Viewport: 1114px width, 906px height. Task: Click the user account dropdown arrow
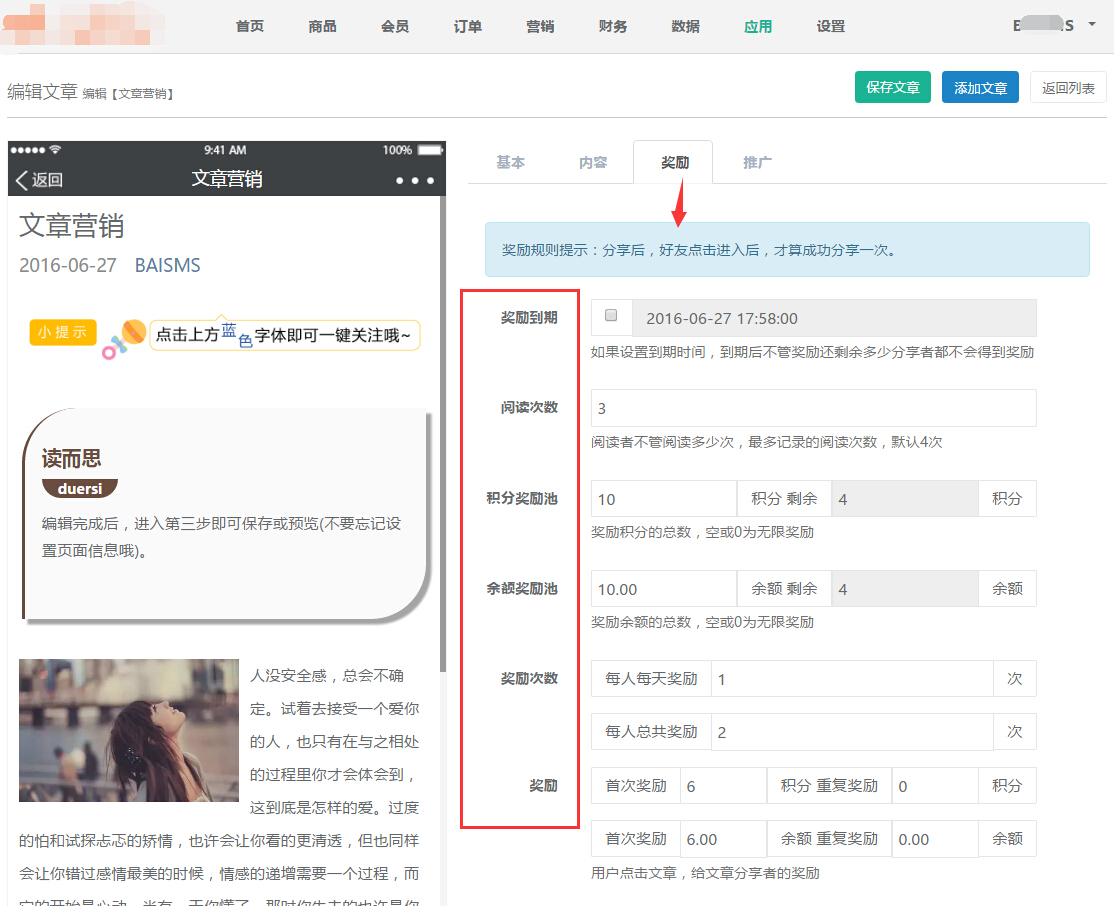click(x=1091, y=25)
